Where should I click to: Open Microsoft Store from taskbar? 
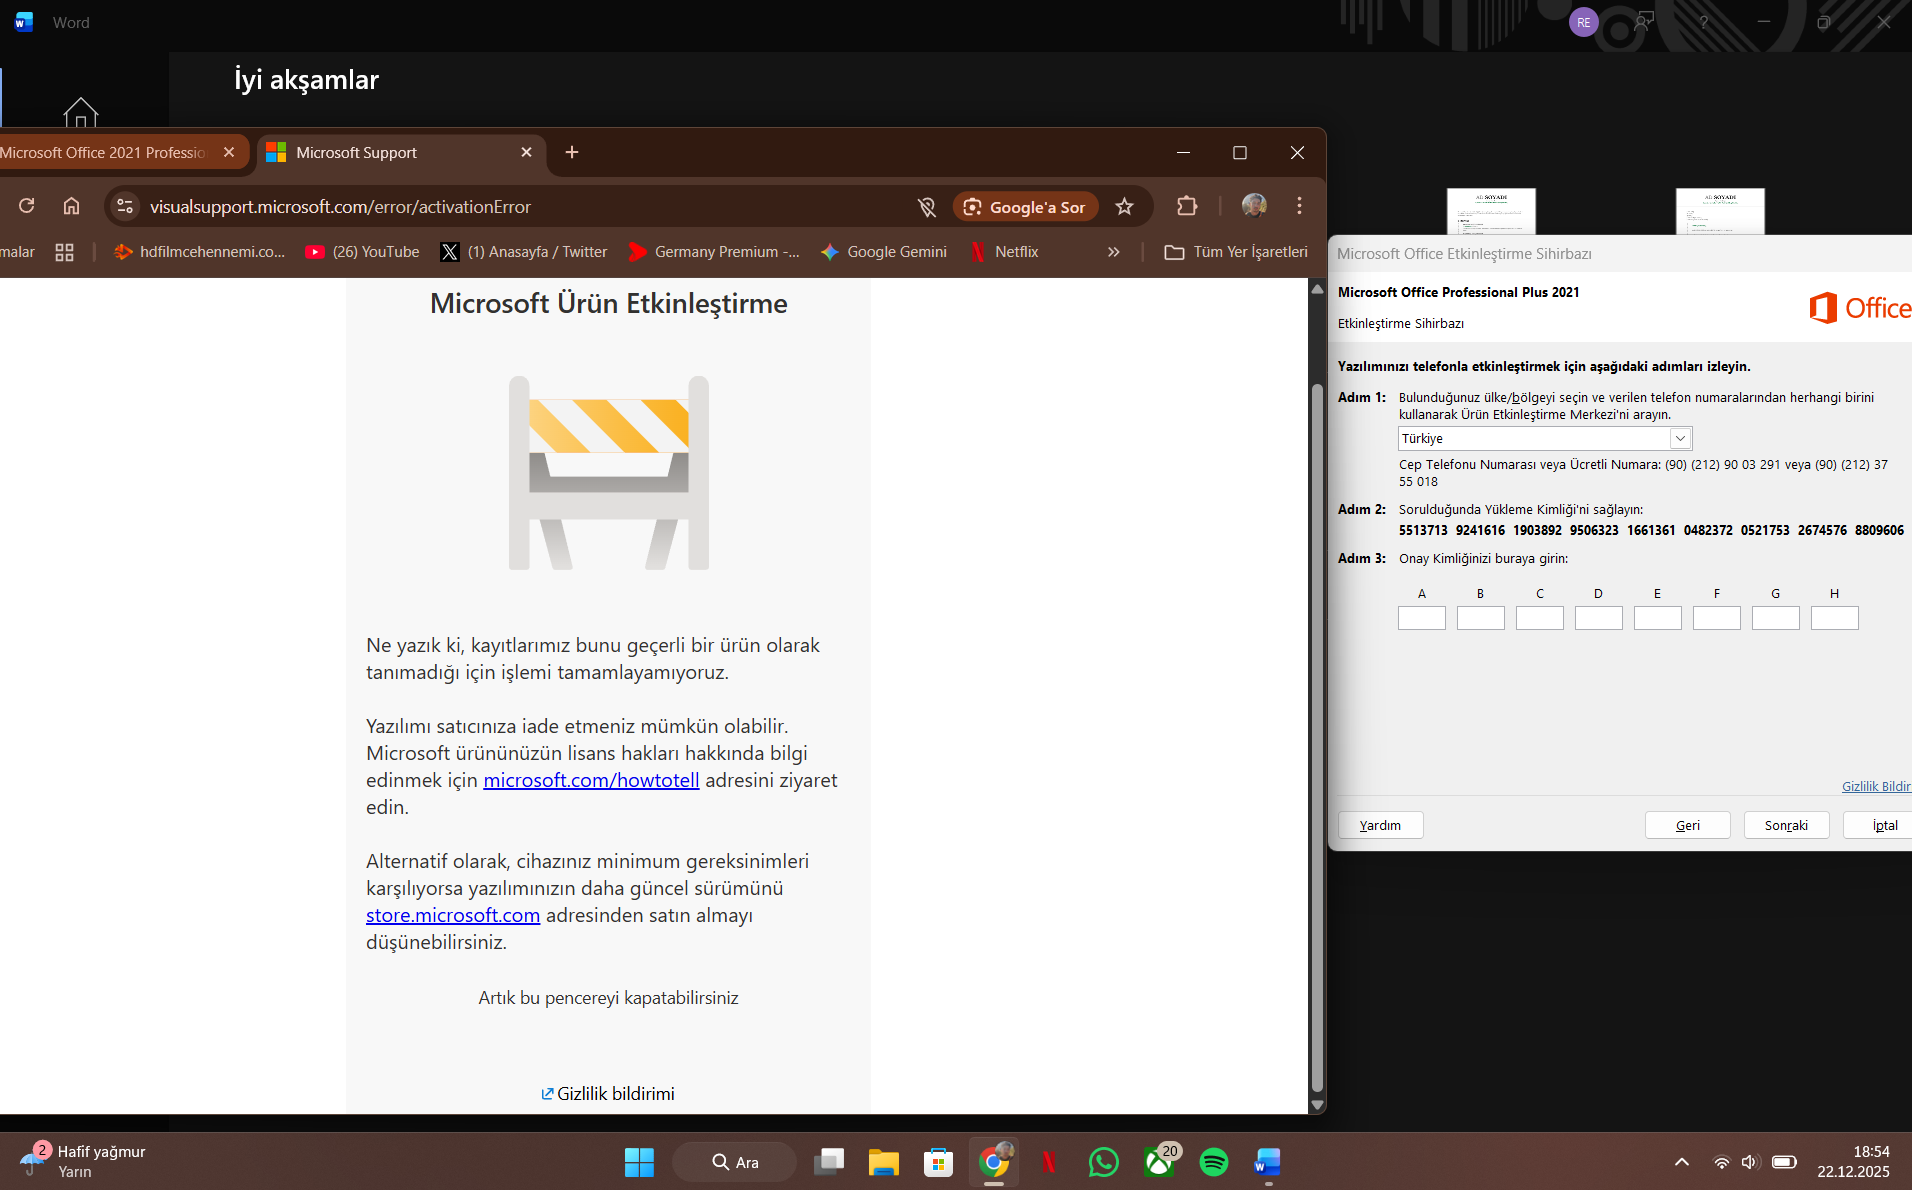(x=939, y=1162)
